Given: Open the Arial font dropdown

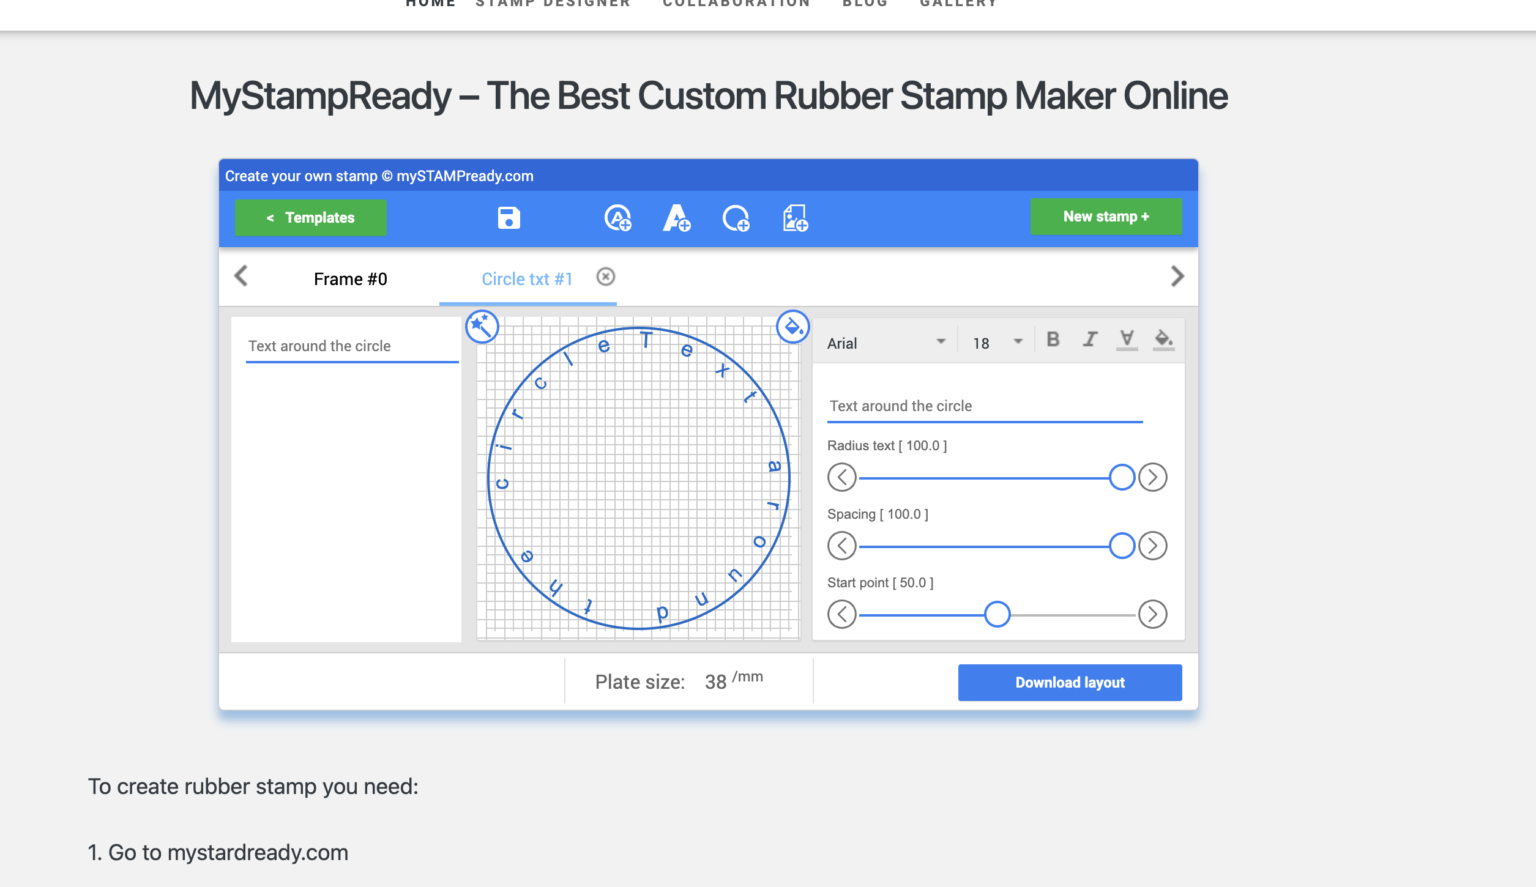Looking at the screenshot, I should point(886,343).
